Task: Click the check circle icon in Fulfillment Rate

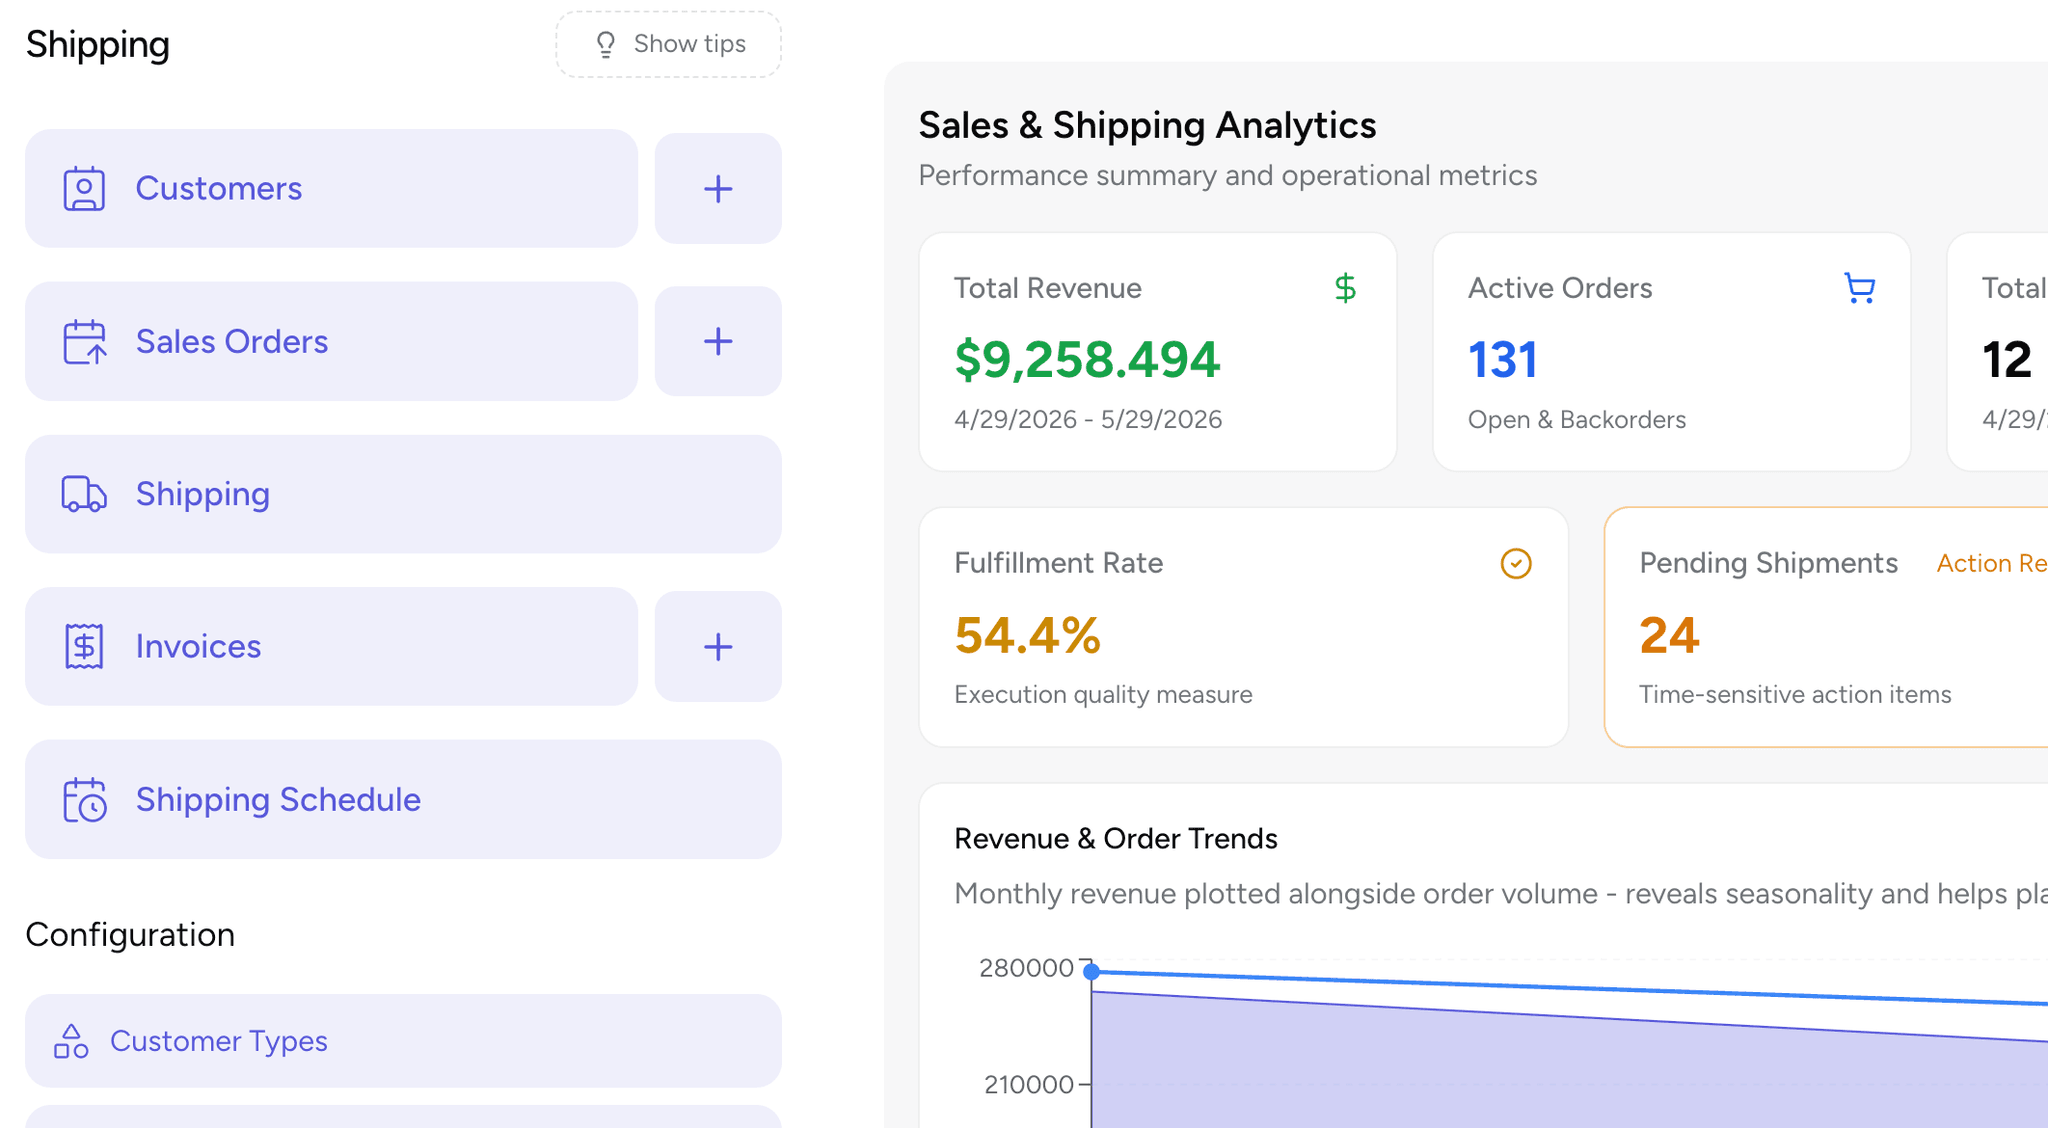Action: pyautogui.click(x=1516, y=563)
